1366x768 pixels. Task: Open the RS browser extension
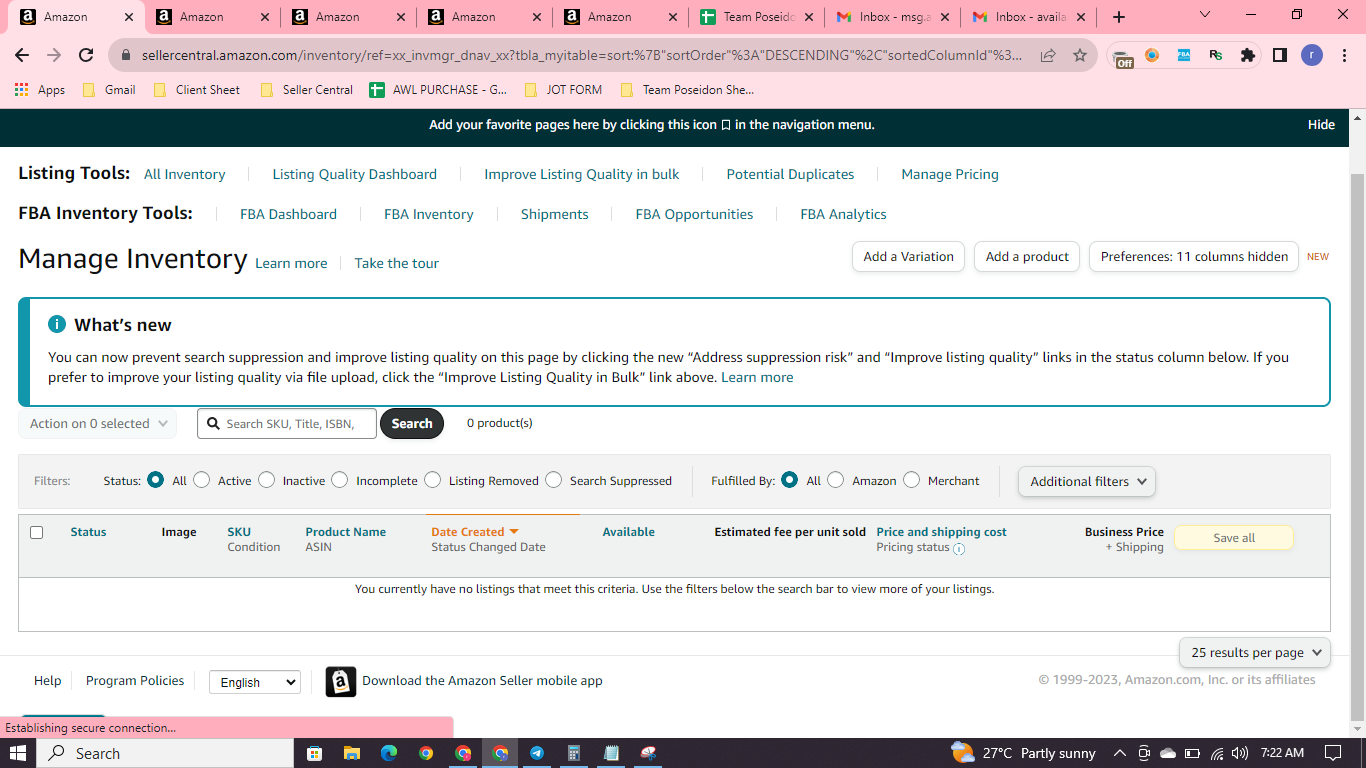(x=1216, y=55)
